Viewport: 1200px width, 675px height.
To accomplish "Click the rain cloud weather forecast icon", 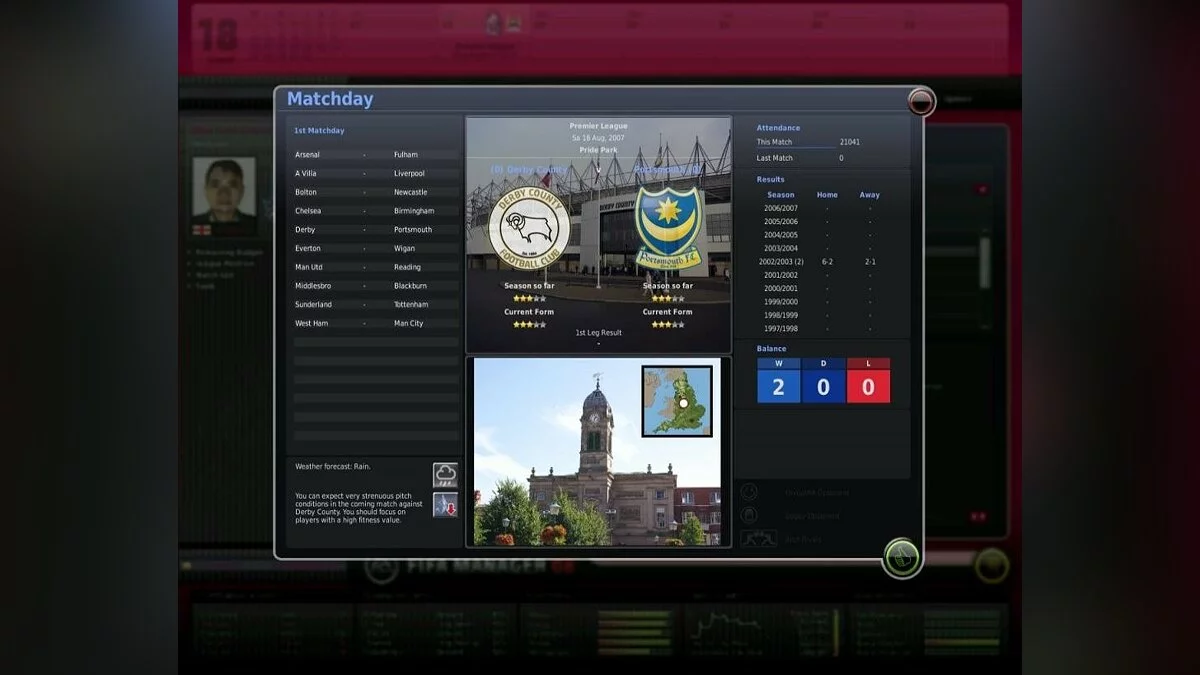I will click(x=445, y=474).
